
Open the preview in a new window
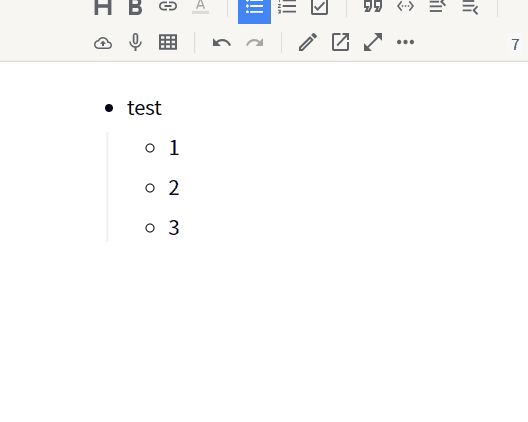tap(340, 42)
